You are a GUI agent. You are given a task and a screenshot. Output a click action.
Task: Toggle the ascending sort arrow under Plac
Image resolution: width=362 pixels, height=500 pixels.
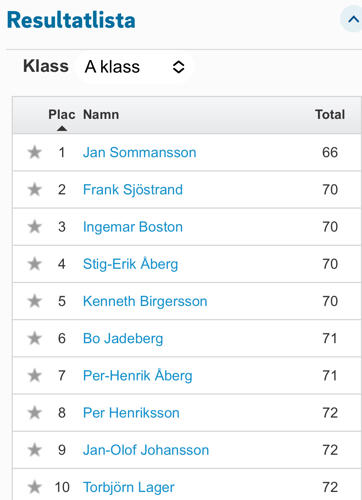62,128
